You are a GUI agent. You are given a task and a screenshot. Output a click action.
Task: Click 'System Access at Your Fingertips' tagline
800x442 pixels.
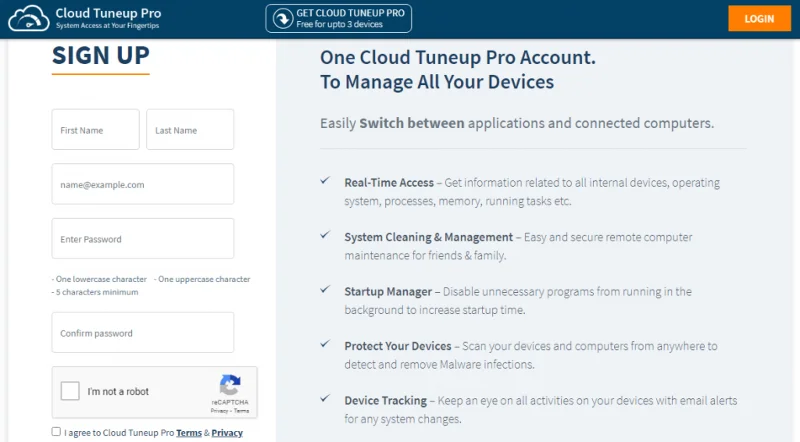coord(108,26)
